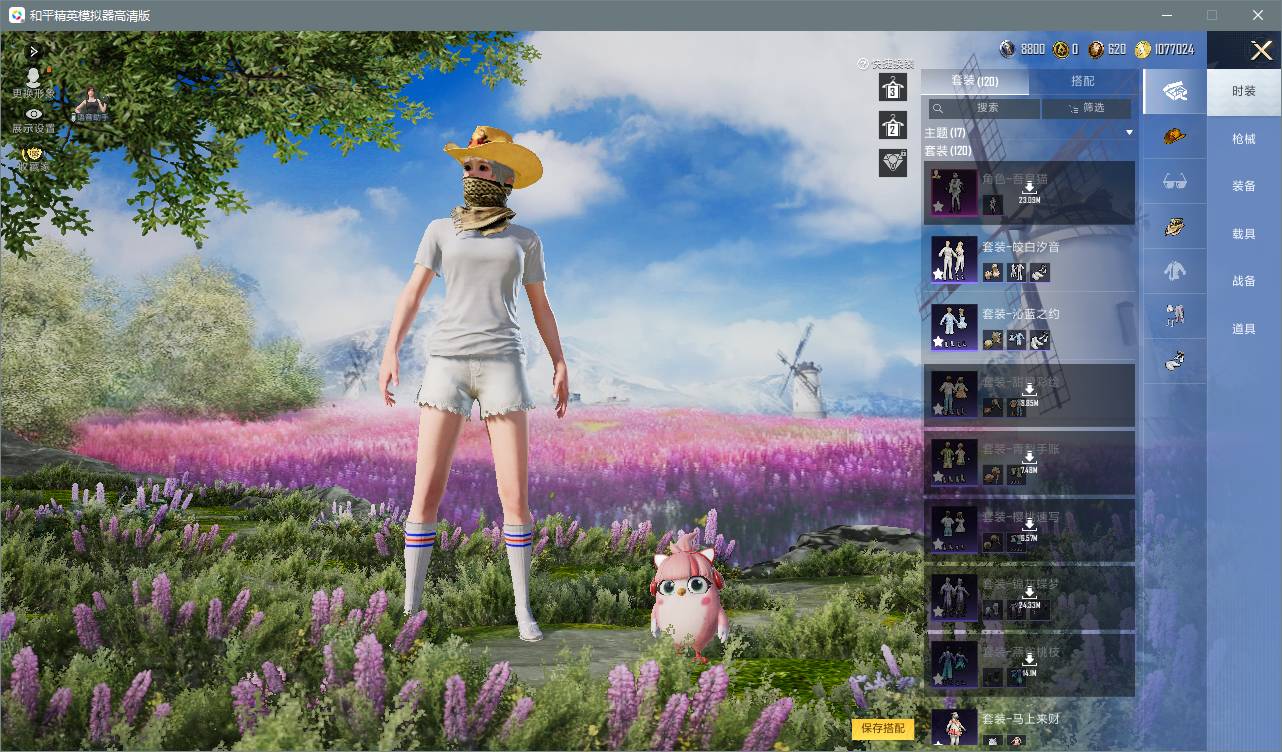Open the 收藏家 collector badge icon

click(33, 154)
